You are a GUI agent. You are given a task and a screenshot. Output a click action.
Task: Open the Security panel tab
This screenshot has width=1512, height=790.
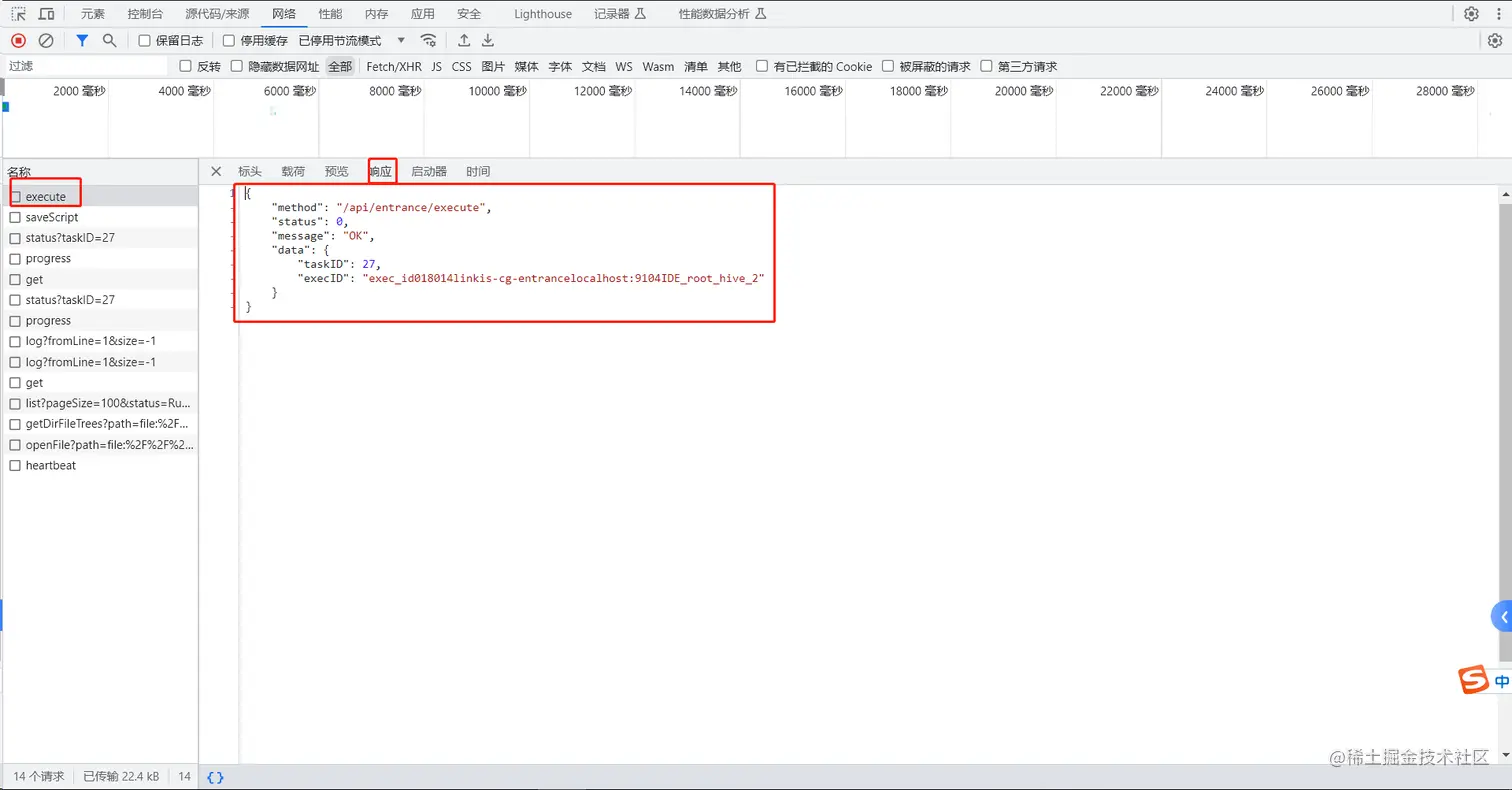pyautogui.click(x=469, y=14)
